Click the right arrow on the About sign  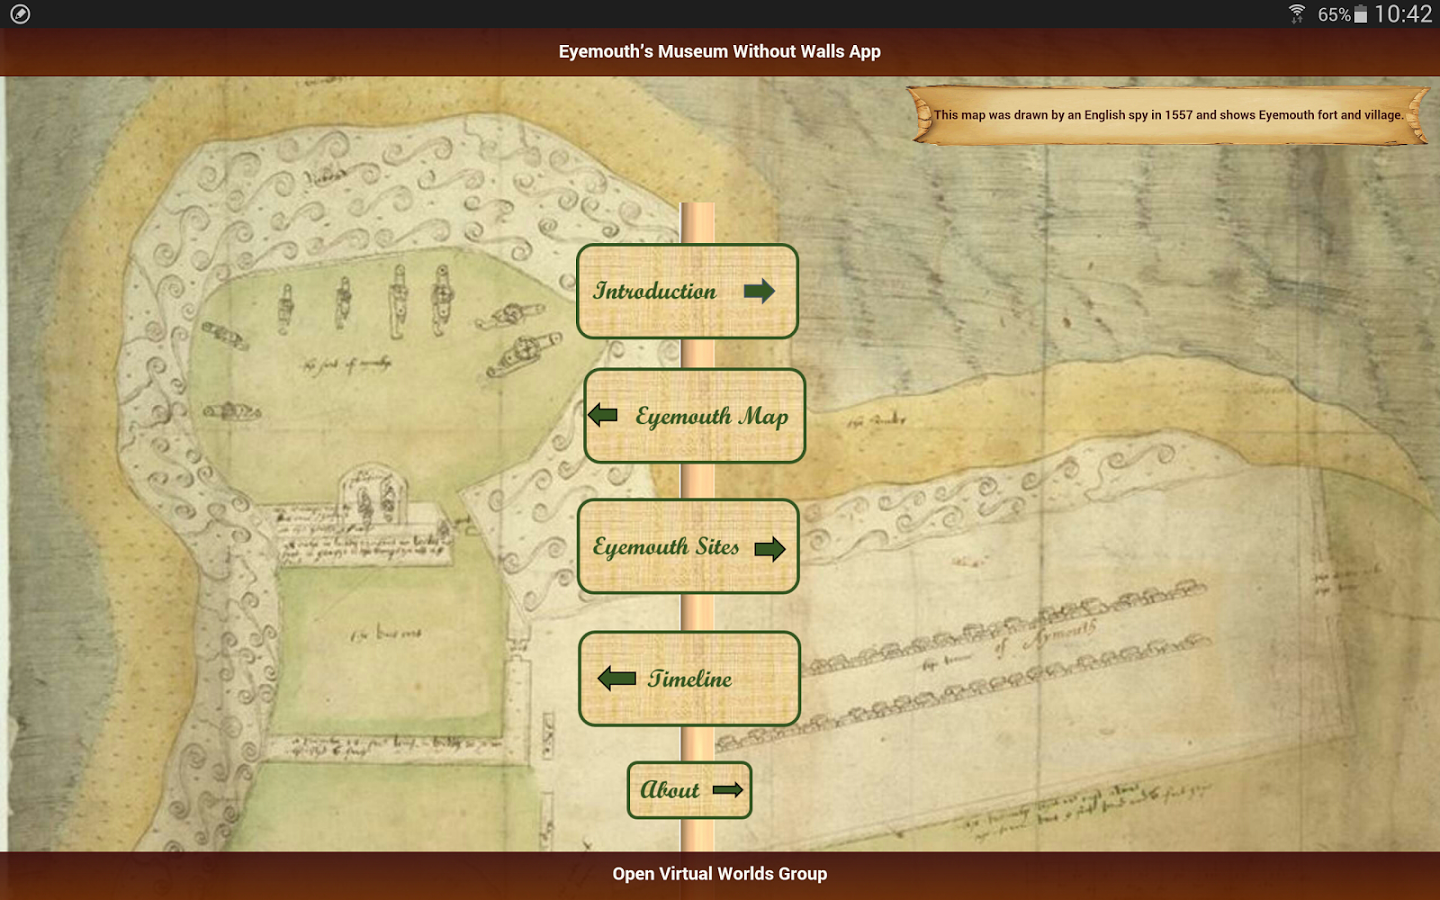click(727, 790)
